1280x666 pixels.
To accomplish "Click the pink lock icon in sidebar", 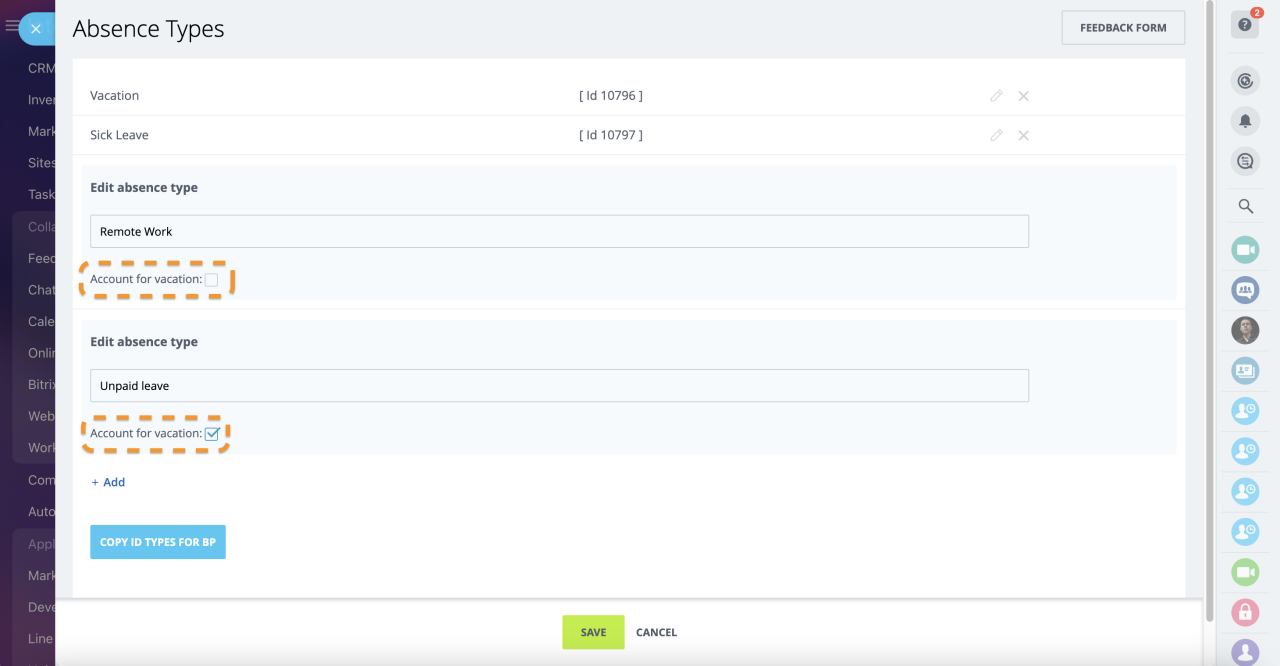I will click(x=1245, y=612).
